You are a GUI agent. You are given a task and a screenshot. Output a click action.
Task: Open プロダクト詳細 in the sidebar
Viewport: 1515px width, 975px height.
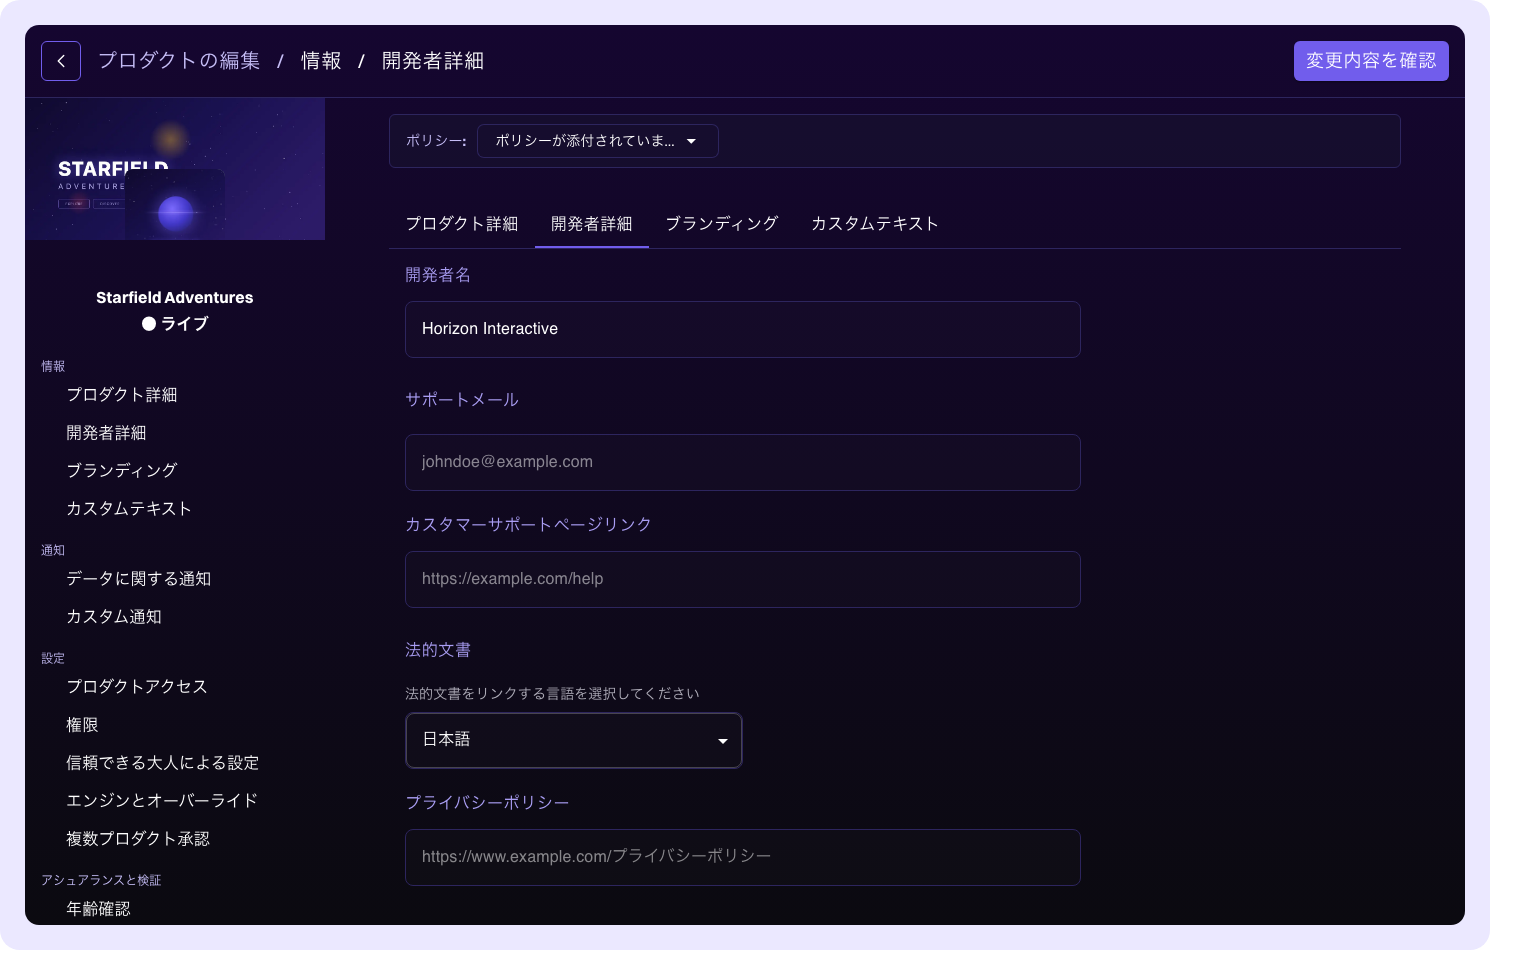pyautogui.click(x=122, y=395)
